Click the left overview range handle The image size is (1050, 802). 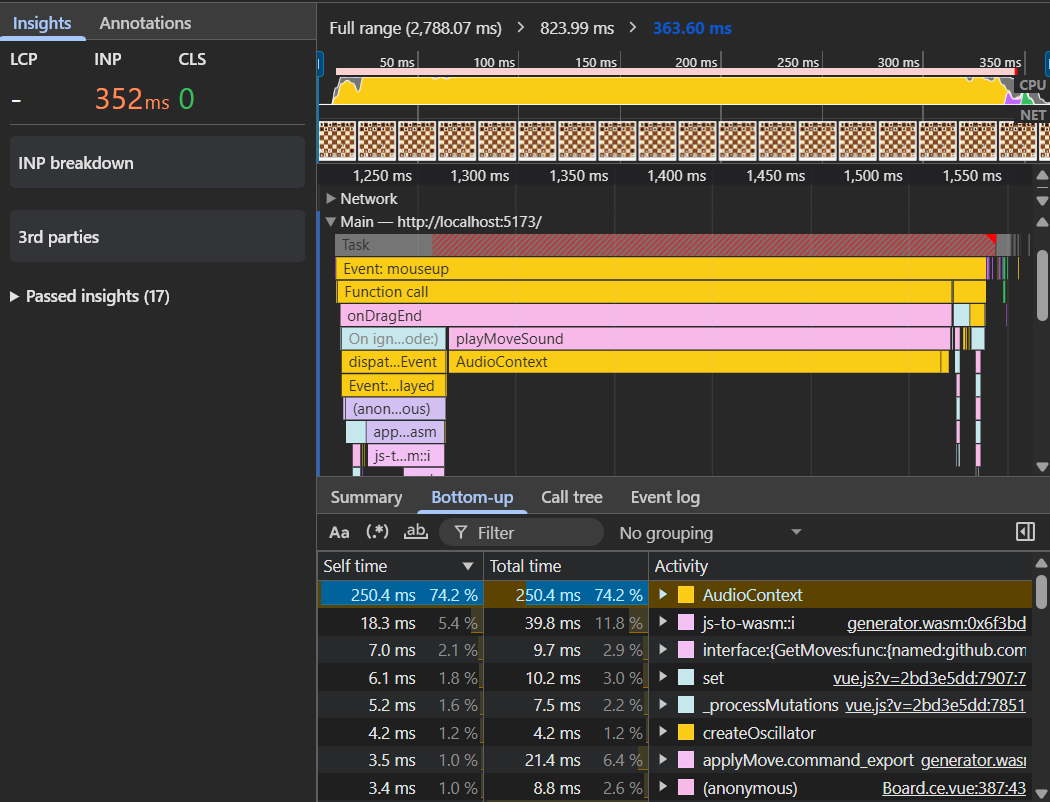pyautogui.click(x=320, y=65)
